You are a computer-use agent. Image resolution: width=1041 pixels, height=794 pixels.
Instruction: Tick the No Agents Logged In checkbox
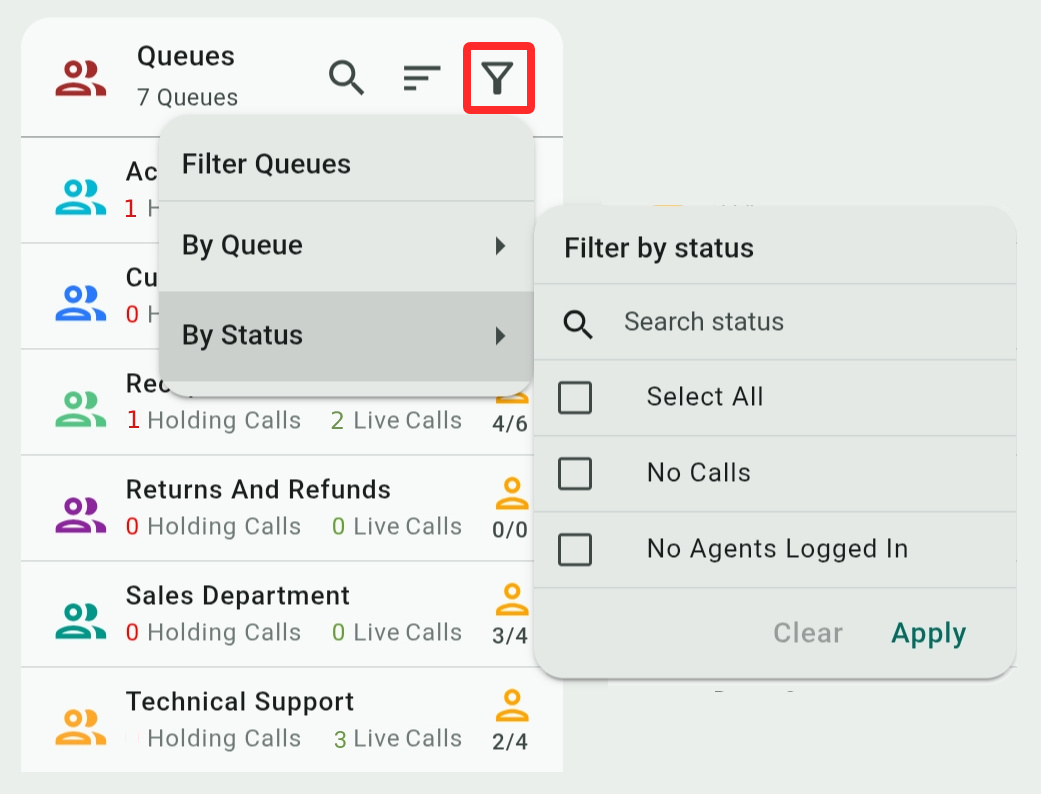click(575, 549)
